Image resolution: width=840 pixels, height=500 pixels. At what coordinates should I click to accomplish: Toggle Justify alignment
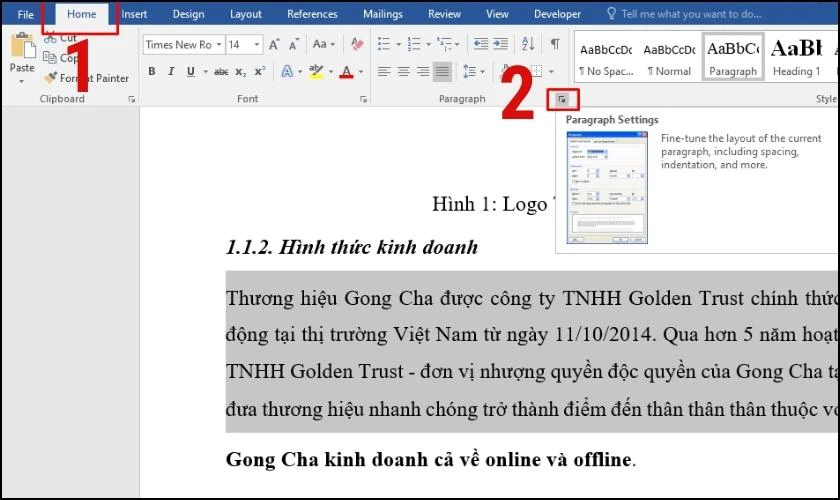pyautogui.click(x=442, y=71)
